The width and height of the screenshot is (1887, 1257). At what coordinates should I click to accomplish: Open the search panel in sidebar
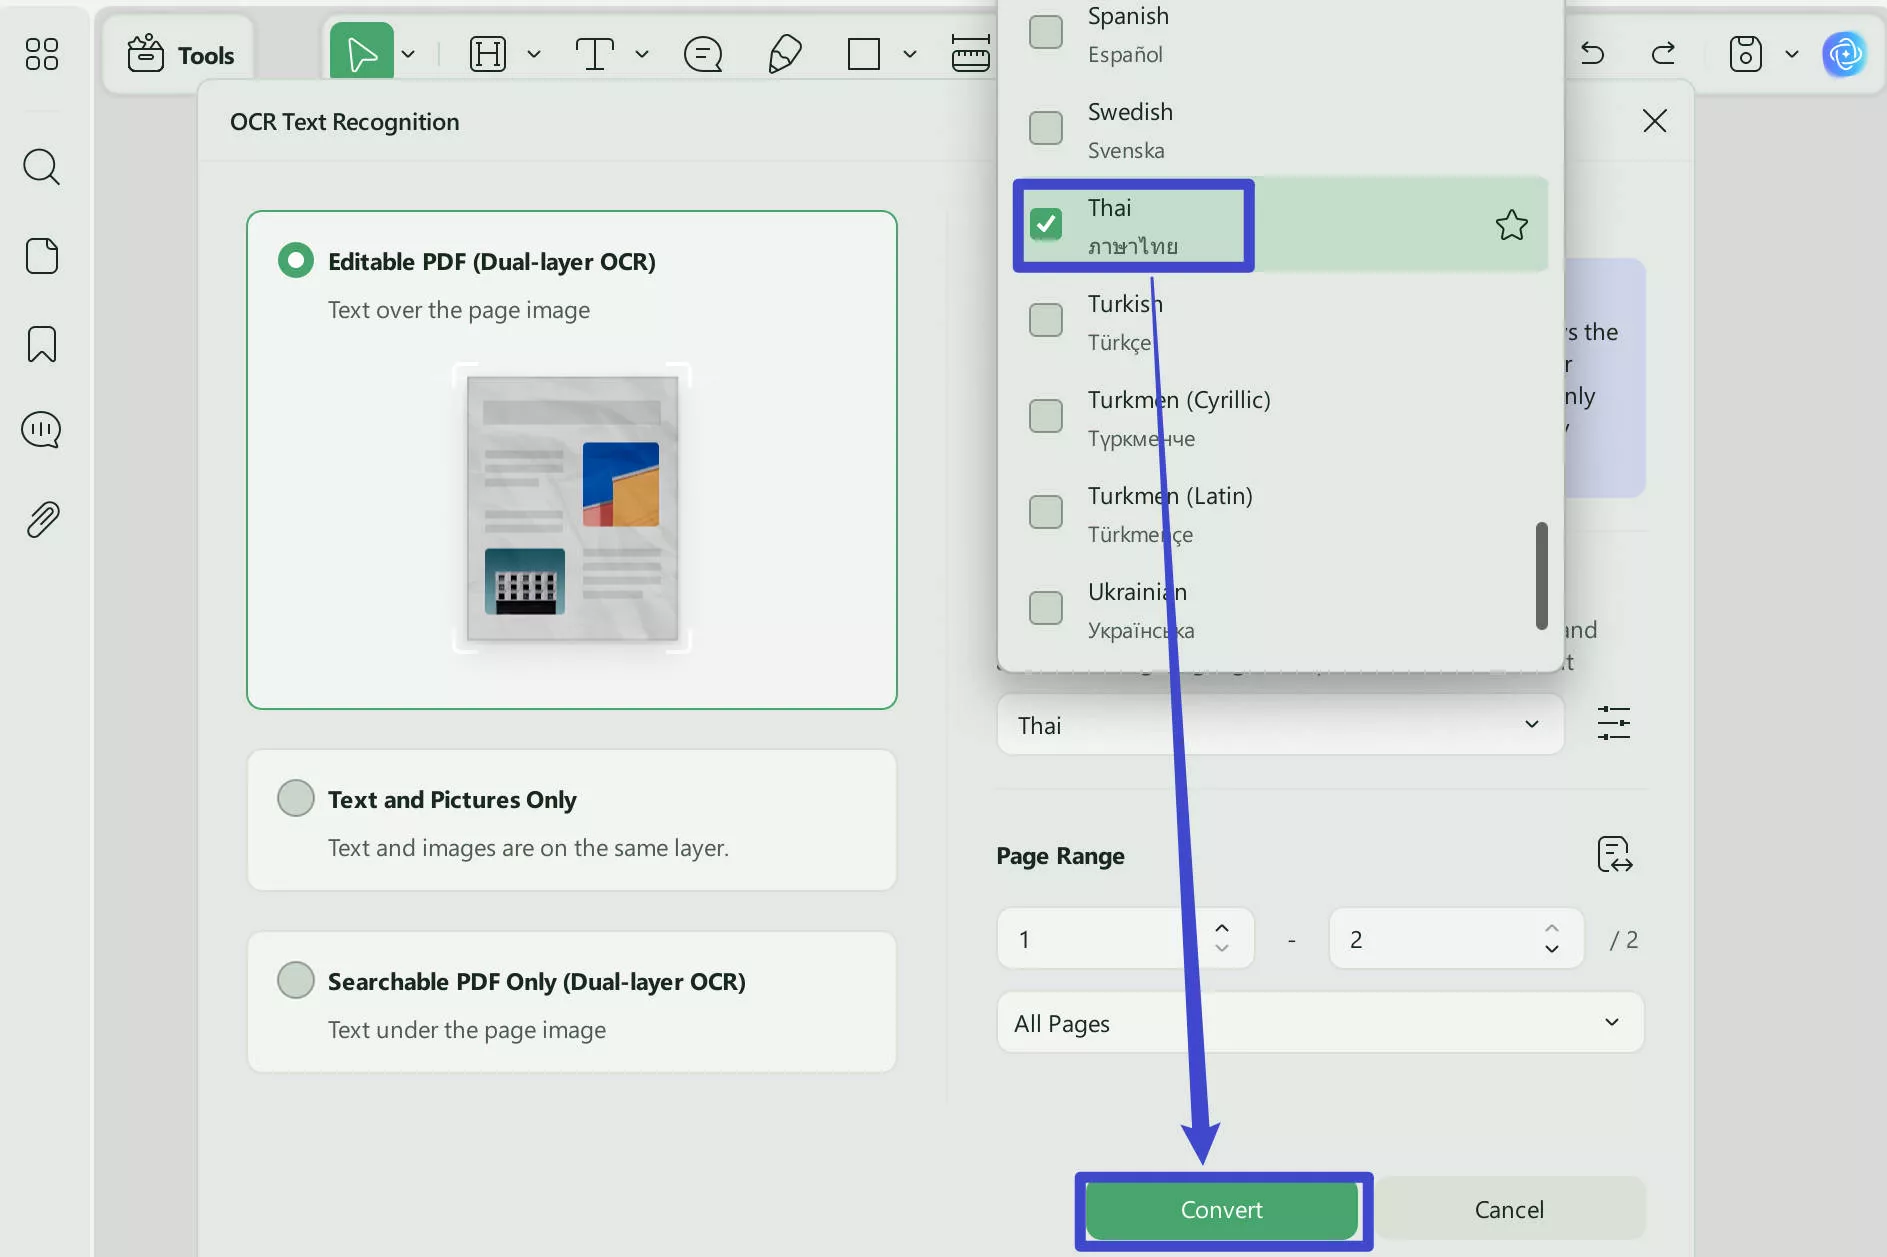tap(42, 167)
